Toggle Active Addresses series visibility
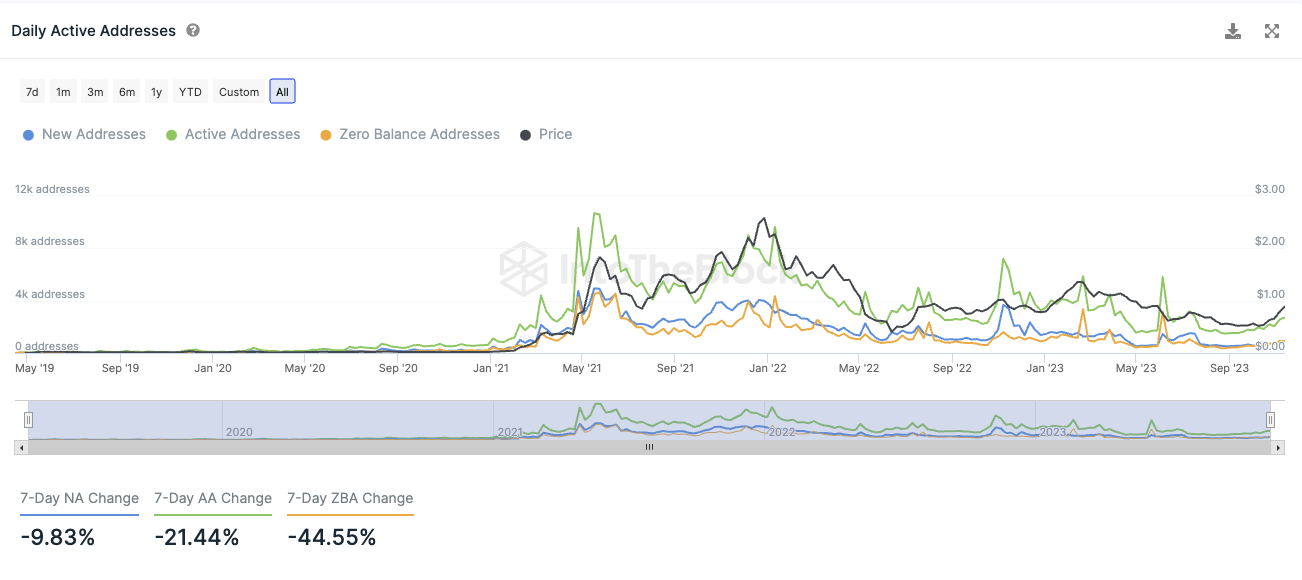The image size is (1302, 580). point(232,134)
